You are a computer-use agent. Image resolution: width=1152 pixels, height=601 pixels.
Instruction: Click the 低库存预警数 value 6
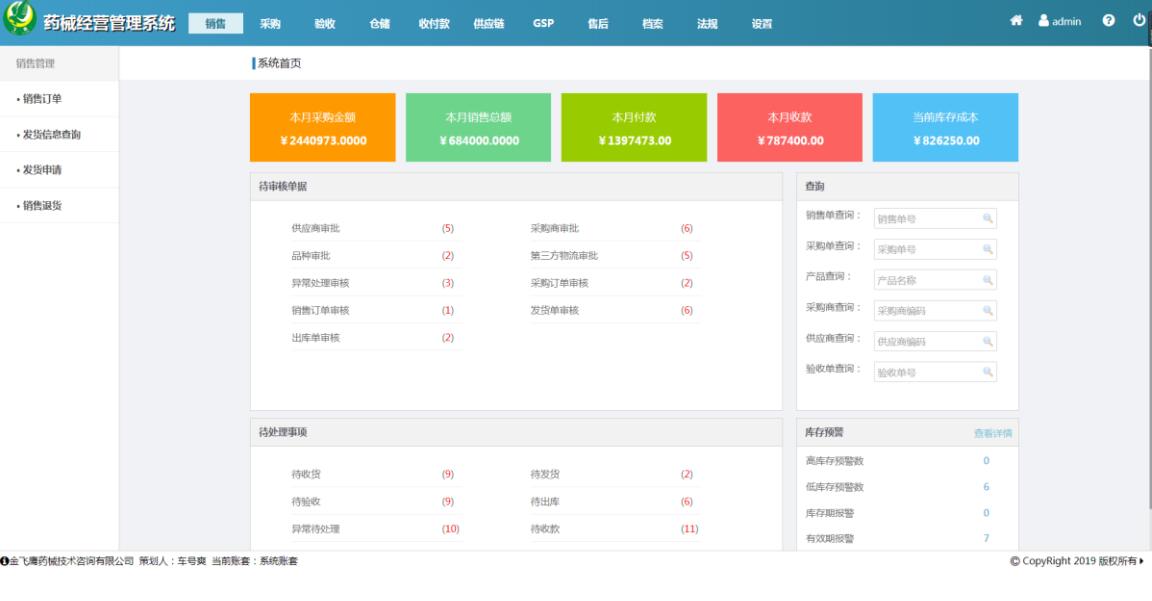(x=986, y=486)
